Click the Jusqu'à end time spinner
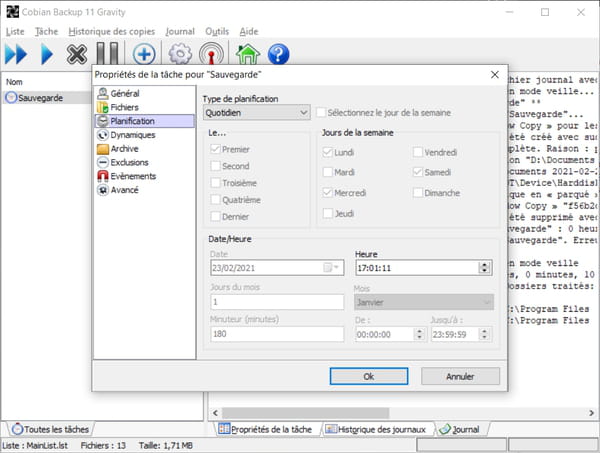The image size is (600, 453). pos(484,334)
